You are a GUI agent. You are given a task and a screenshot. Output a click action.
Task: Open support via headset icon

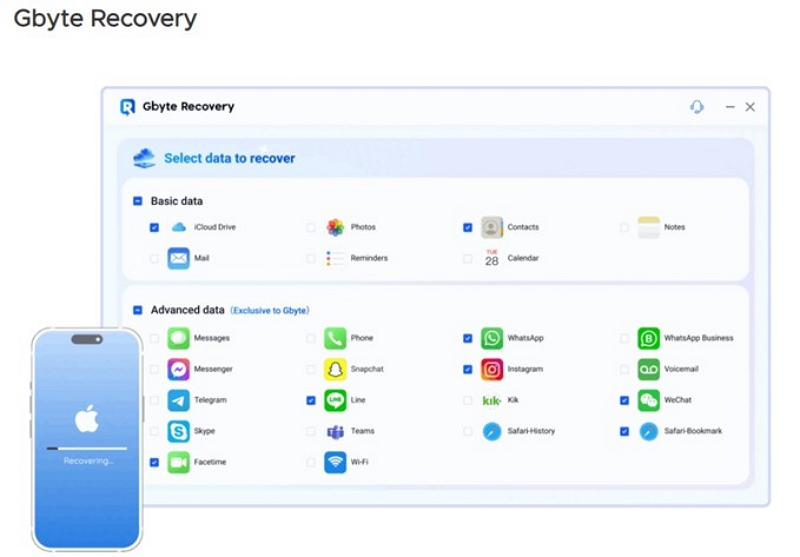(697, 107)
